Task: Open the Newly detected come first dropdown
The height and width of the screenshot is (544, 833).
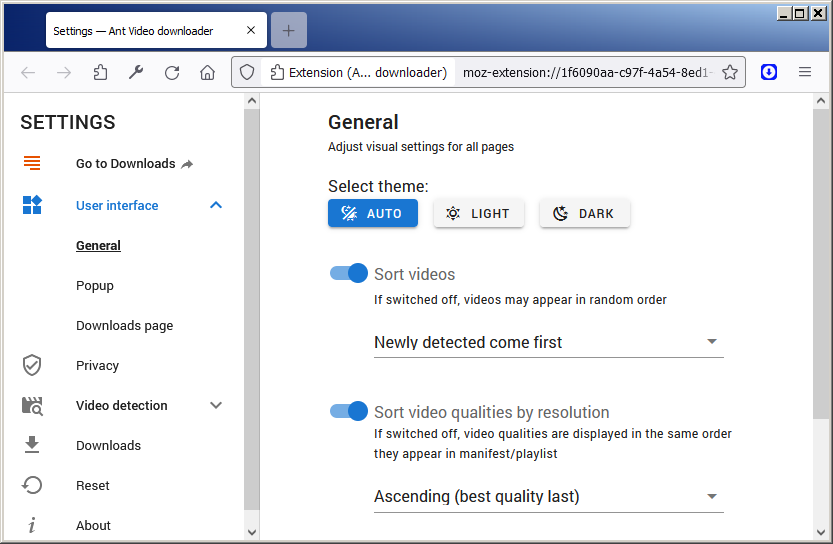Action: click(548, 343)
